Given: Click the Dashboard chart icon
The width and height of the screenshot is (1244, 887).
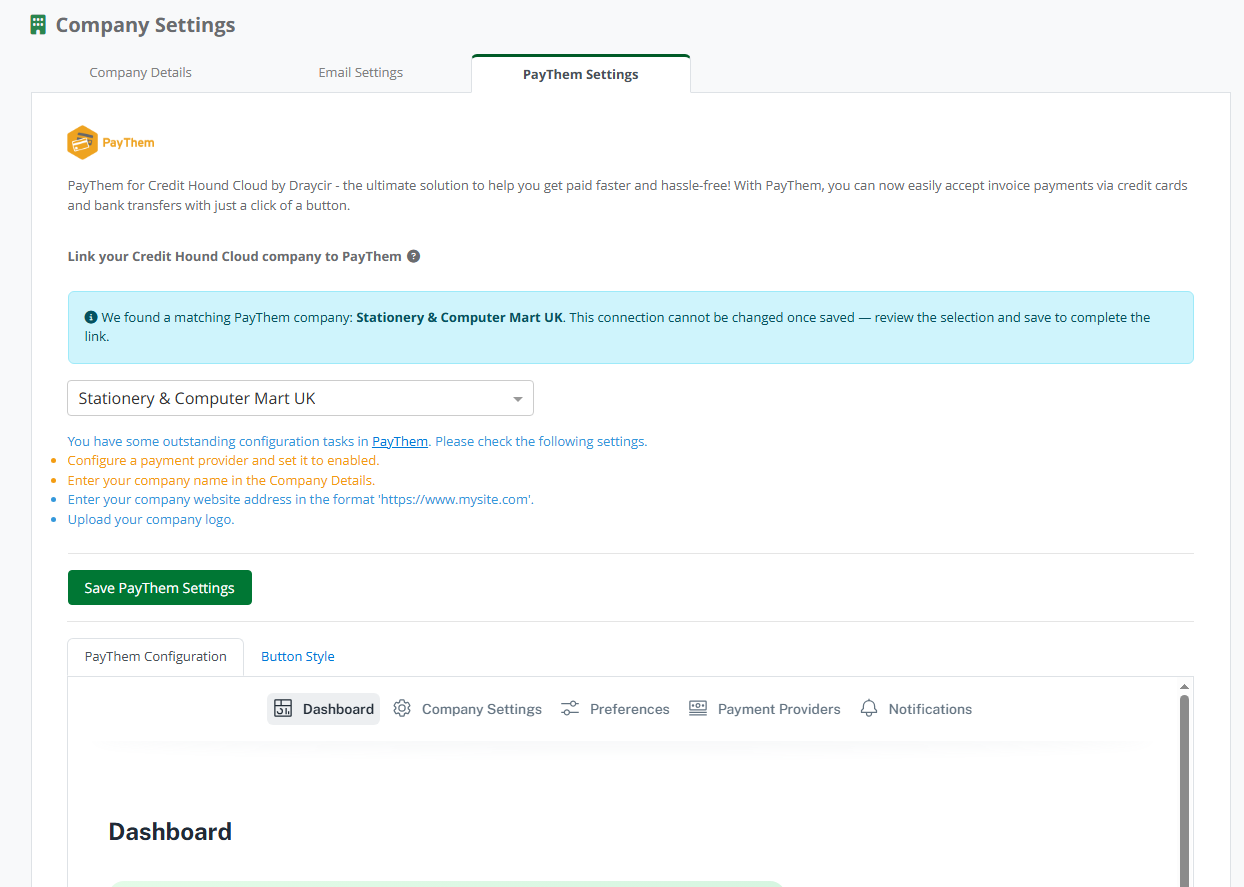Looking at the screenshot, I should pos(283,709).
